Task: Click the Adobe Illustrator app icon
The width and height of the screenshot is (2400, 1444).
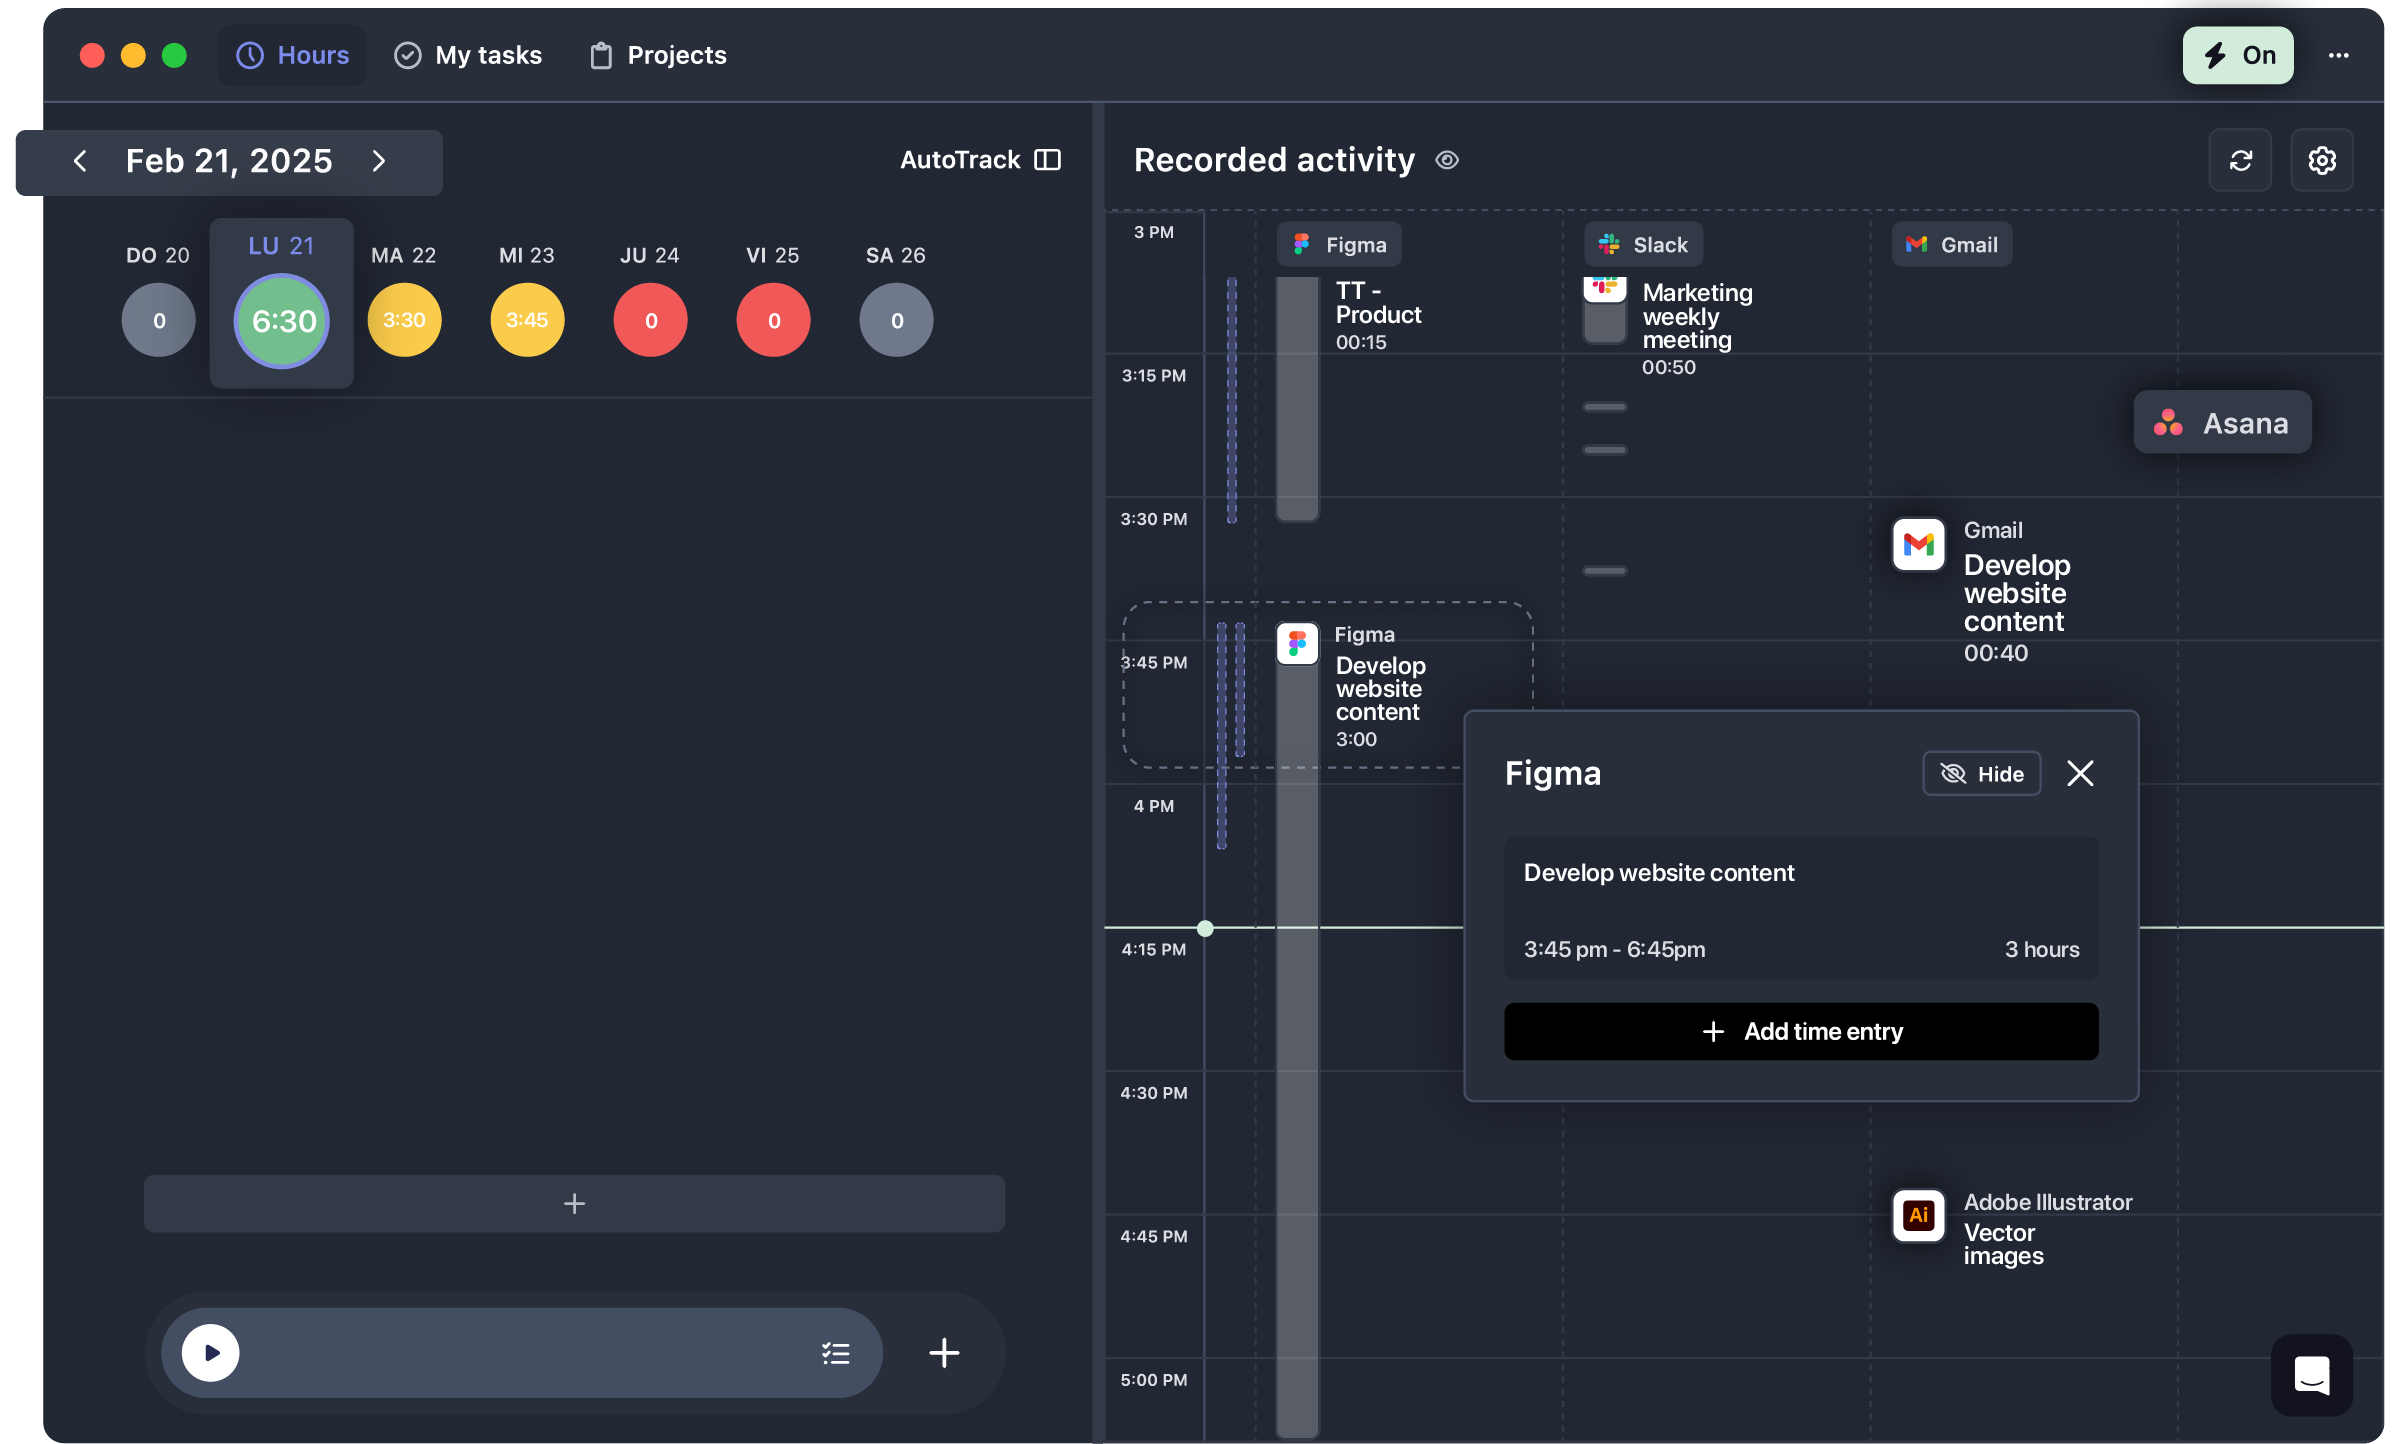Action: pyautogui.click(x=1918, y=1215)
